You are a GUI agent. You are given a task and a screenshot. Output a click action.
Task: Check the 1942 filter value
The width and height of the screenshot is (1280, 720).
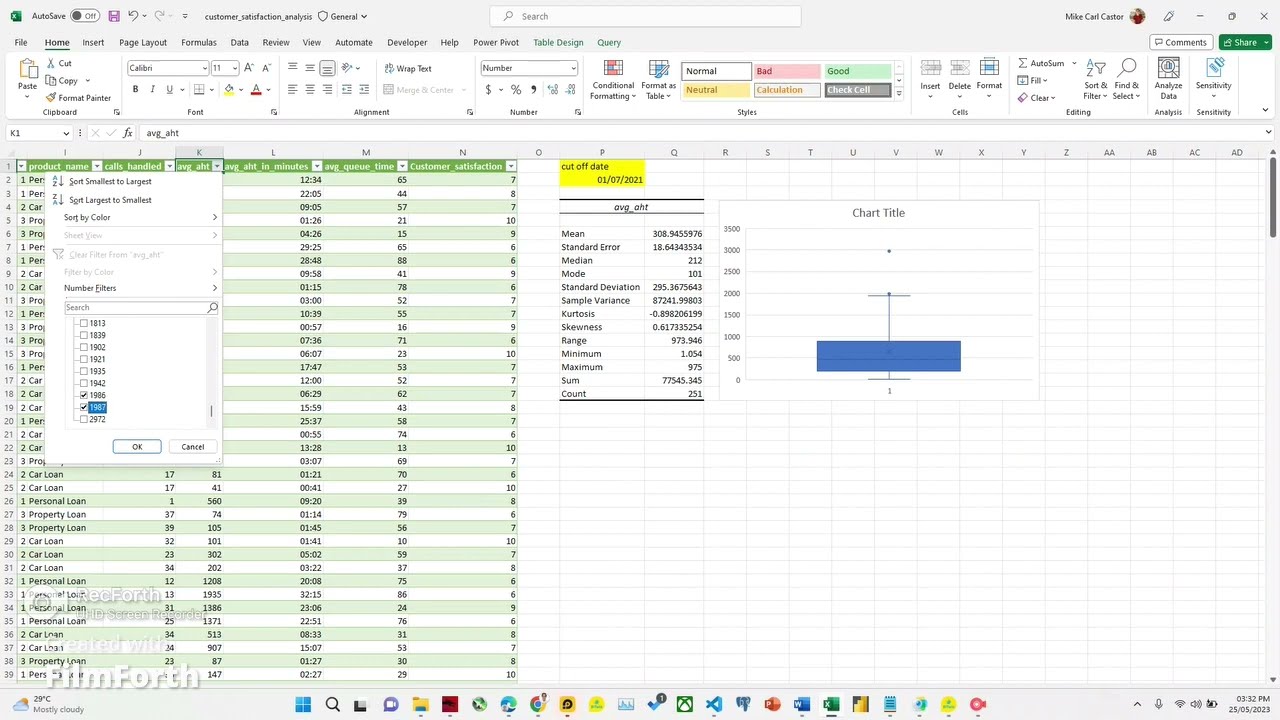[x=84, y=383]
